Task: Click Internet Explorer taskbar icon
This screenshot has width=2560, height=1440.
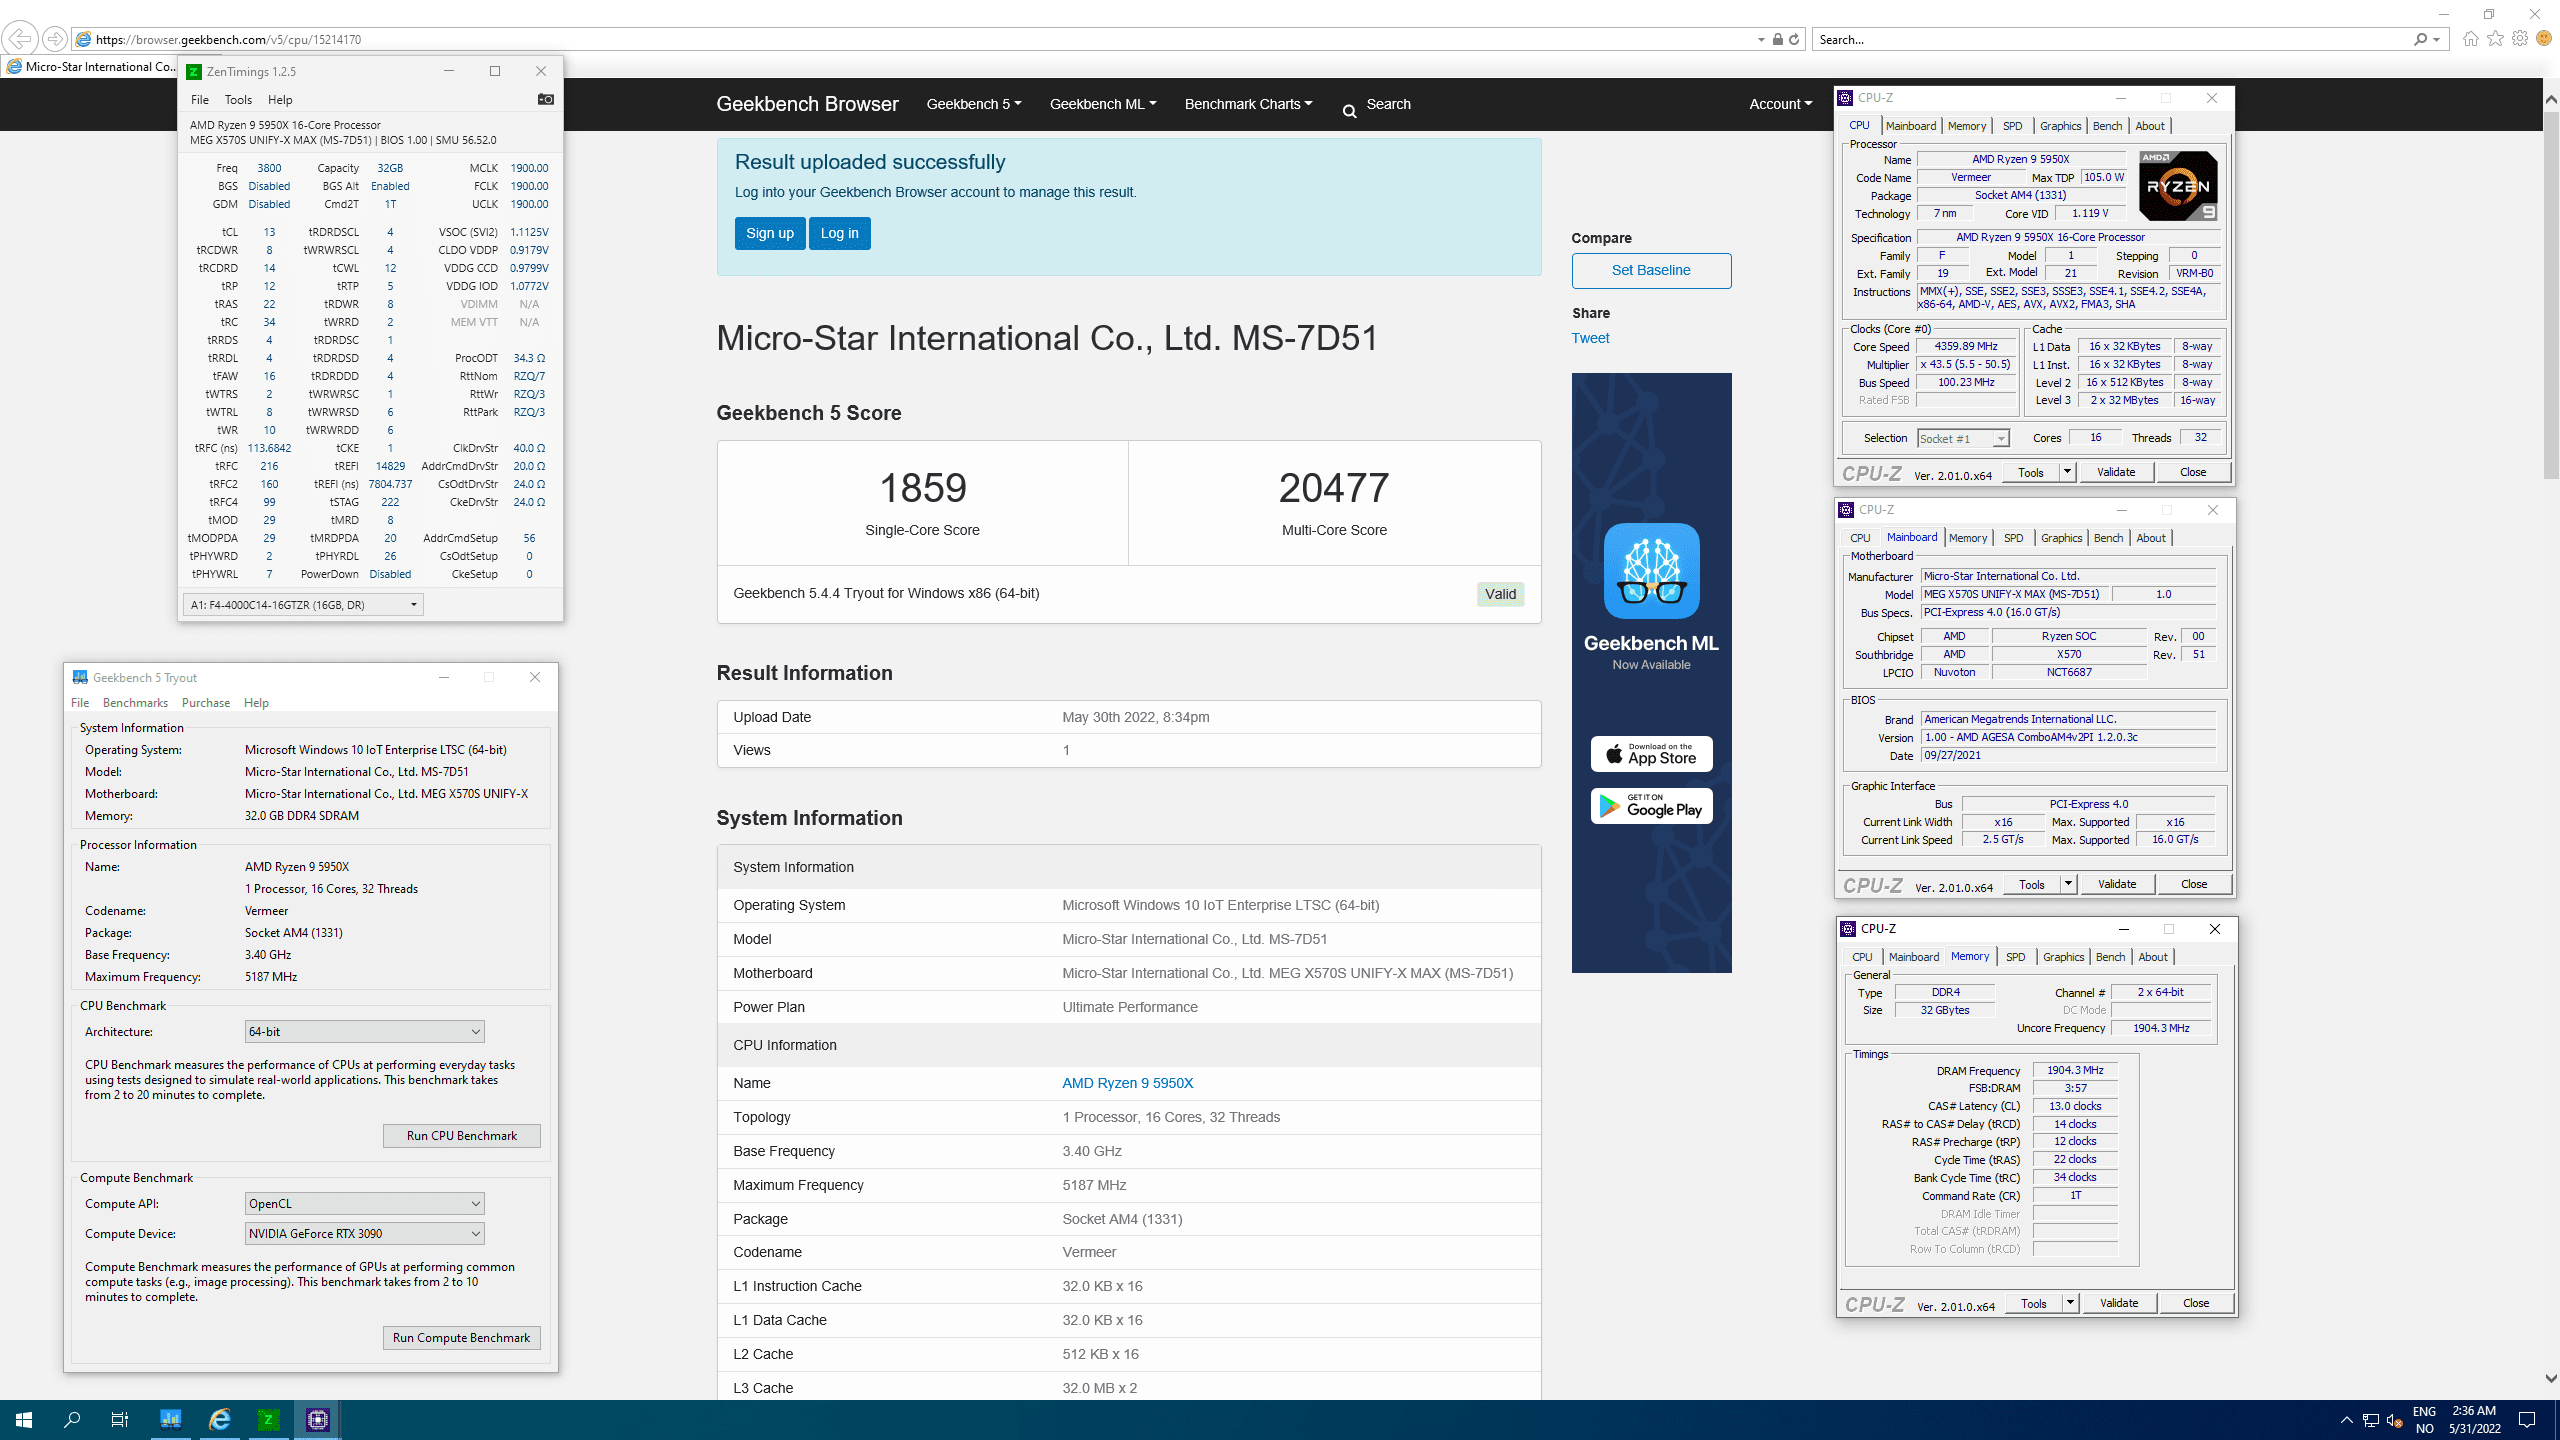Action: [220, 1419]
